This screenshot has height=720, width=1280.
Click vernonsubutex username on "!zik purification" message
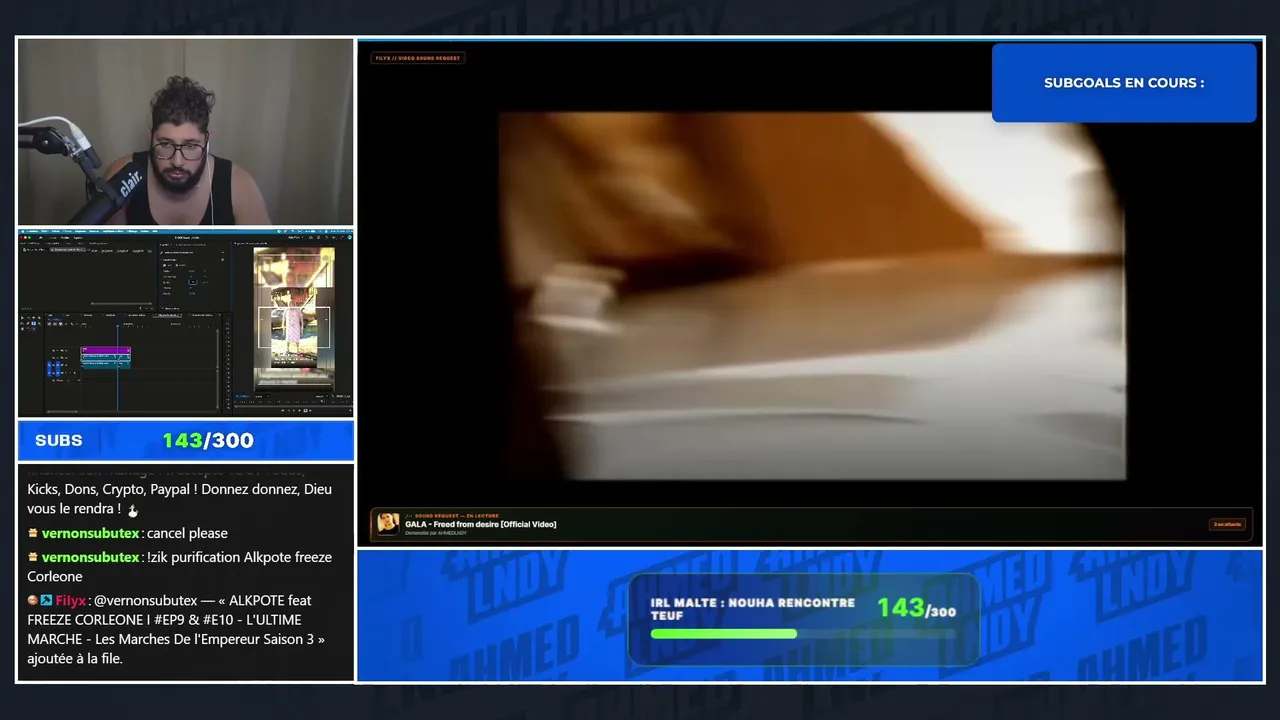pos(90,557)
